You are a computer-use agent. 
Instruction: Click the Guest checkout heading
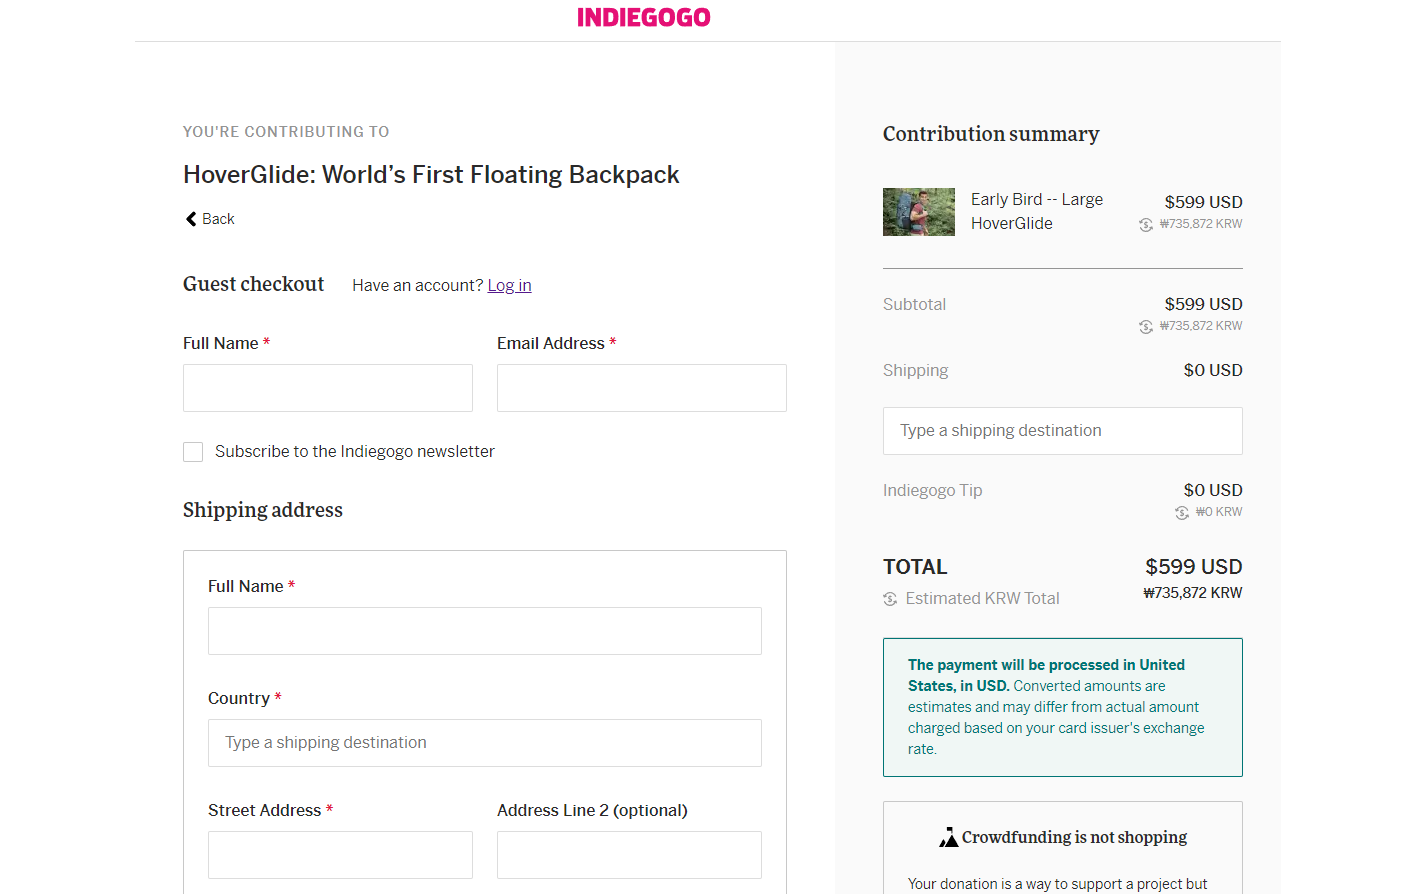(x=254, y=284)
